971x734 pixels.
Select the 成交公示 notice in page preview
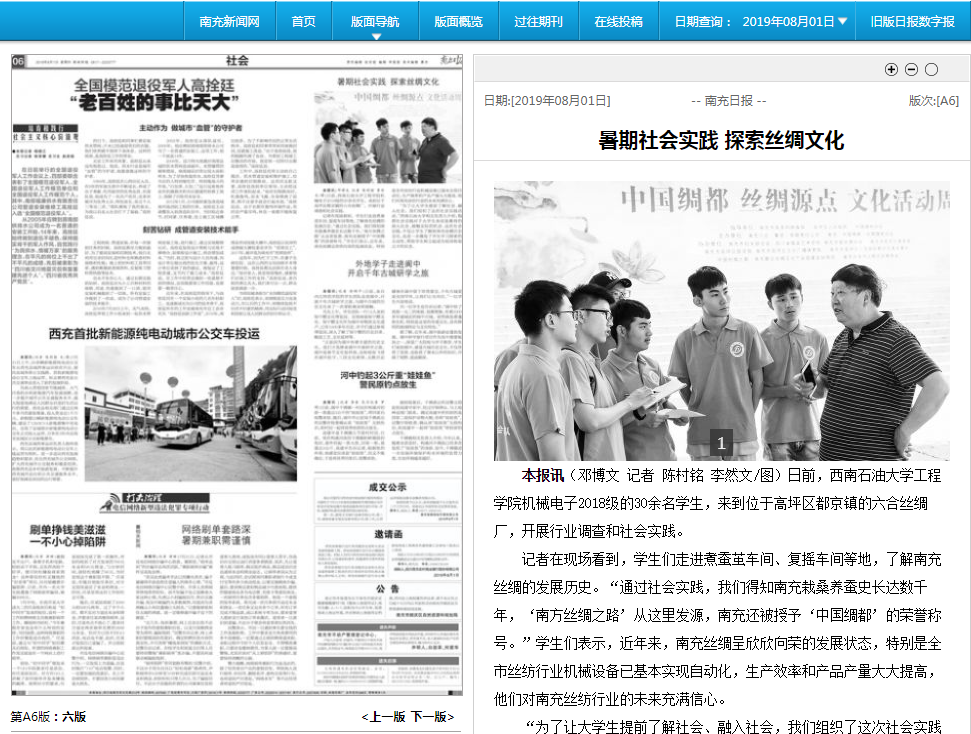[387, 487]
